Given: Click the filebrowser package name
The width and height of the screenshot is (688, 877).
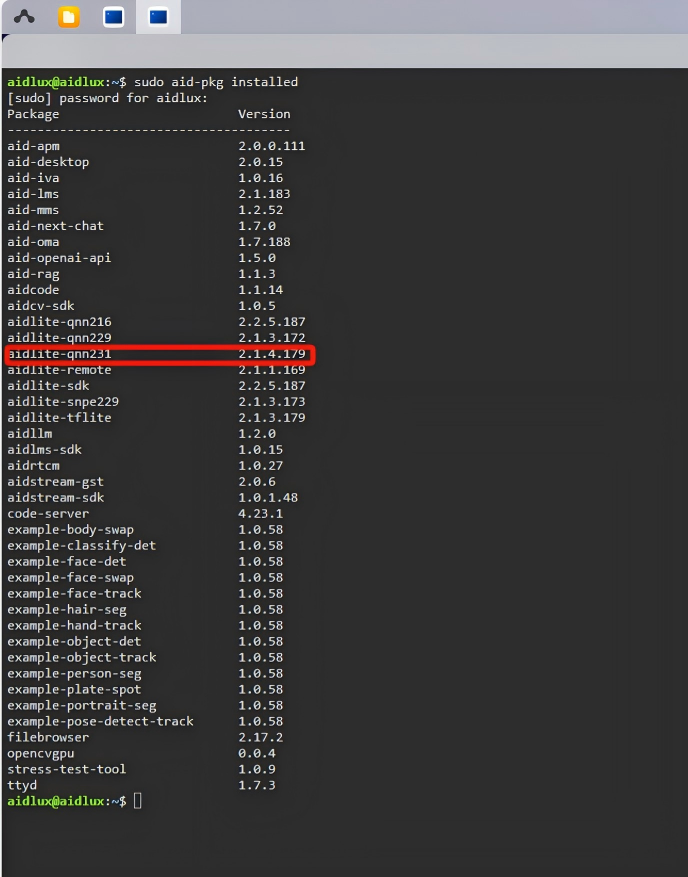Looking at the screenshot, I should pos(48,737).
